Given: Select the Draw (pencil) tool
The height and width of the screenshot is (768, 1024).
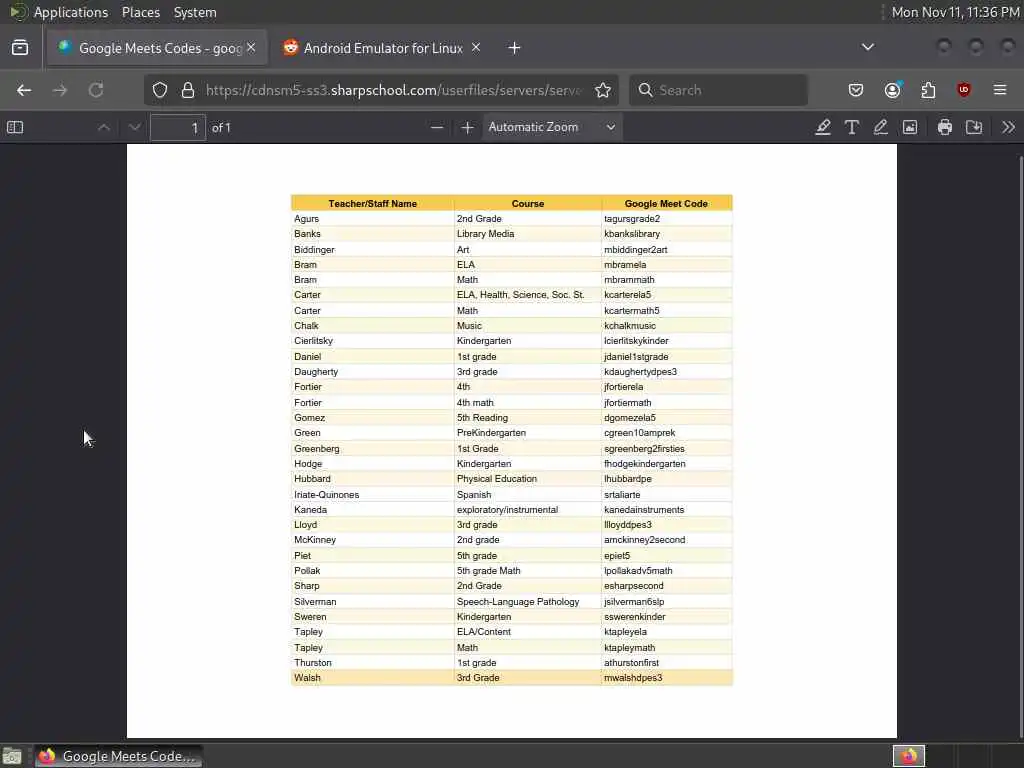Looking at the screenshot, I should 880,127.
